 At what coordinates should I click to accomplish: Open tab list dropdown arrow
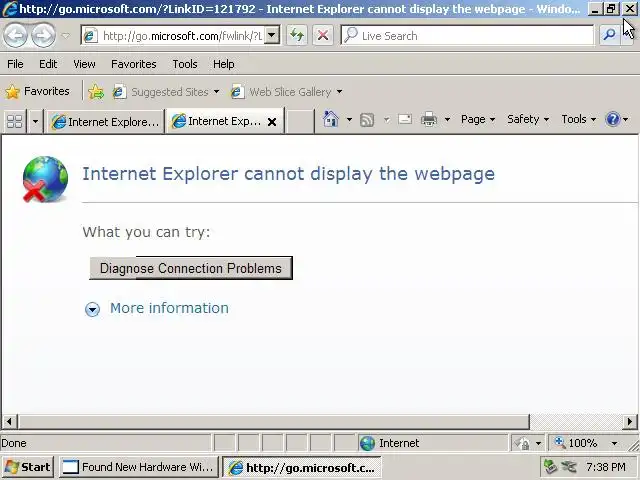coord(35,122)
